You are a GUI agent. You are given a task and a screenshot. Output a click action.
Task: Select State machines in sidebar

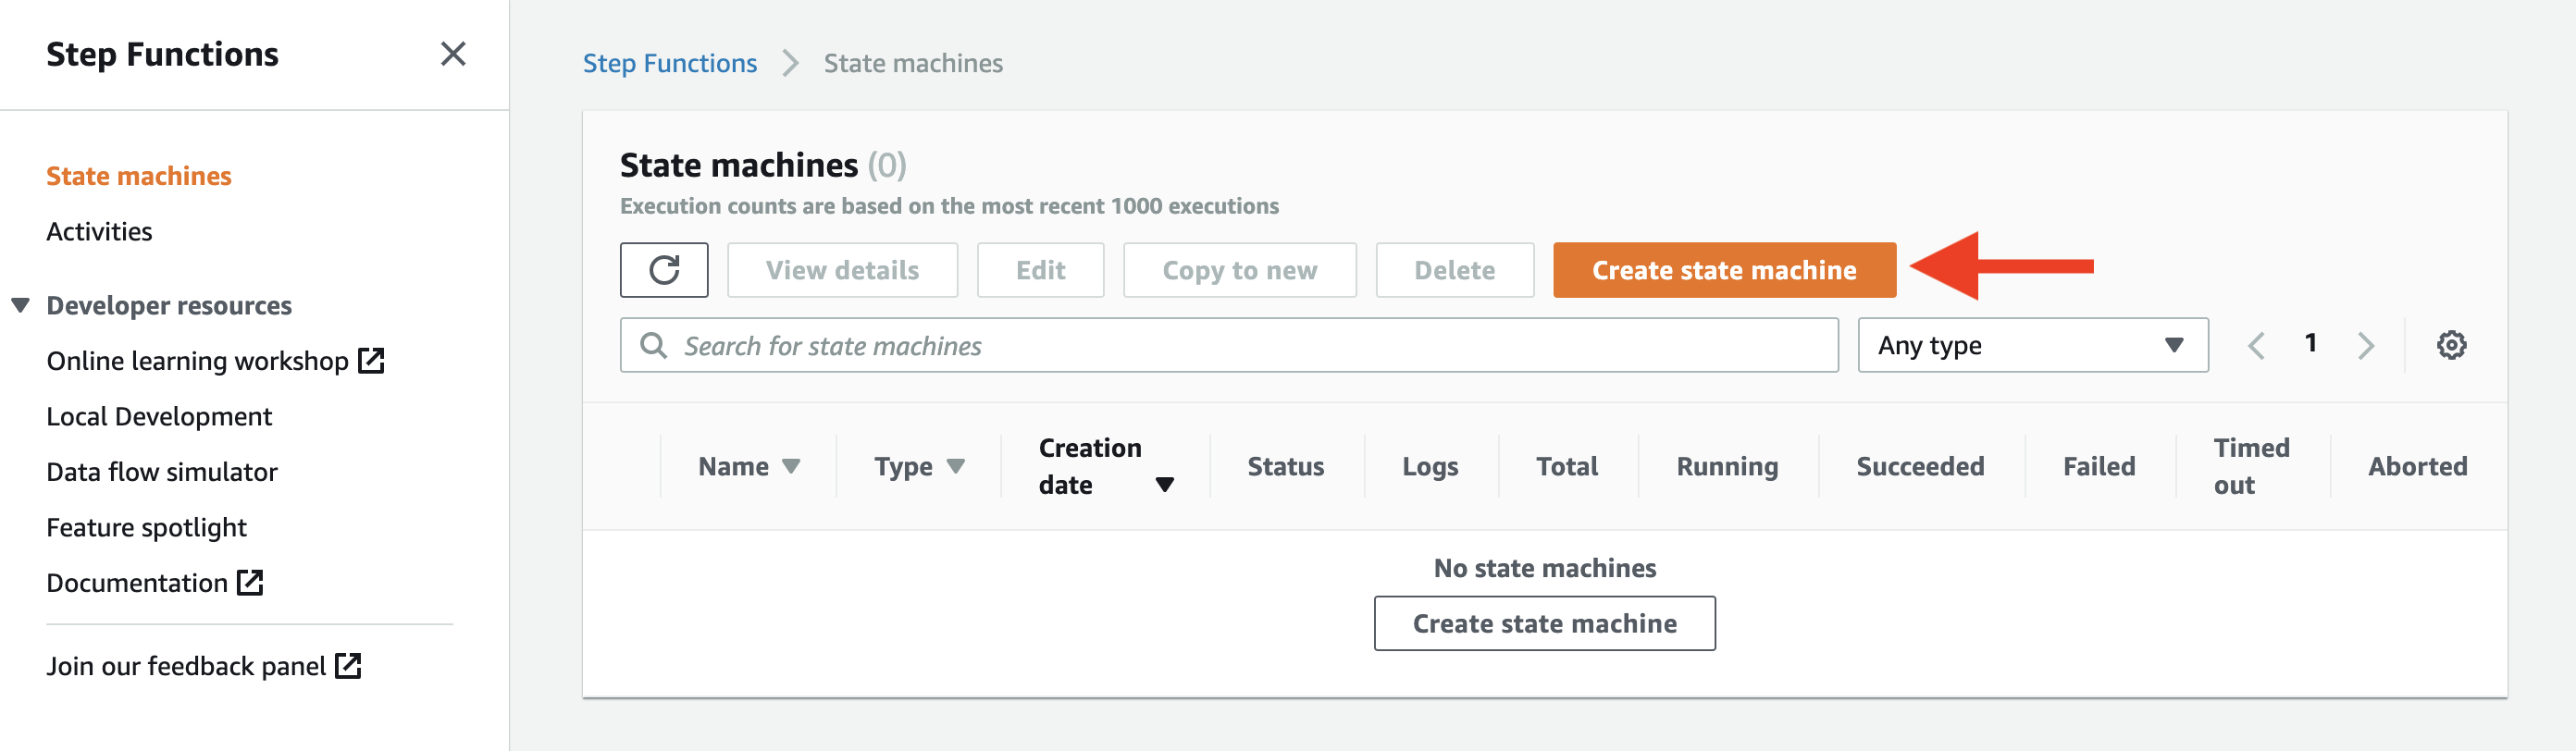coord(139,176)
